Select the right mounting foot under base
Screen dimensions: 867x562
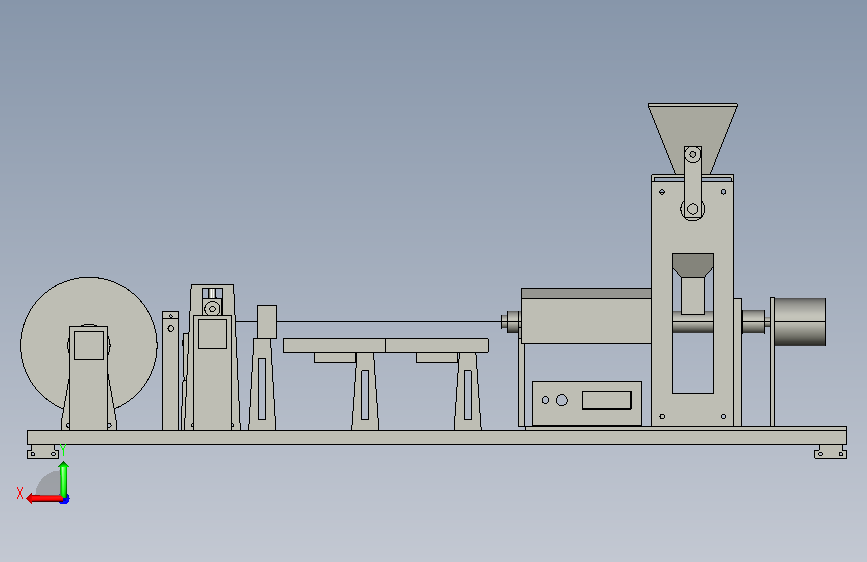pos(831,452)
